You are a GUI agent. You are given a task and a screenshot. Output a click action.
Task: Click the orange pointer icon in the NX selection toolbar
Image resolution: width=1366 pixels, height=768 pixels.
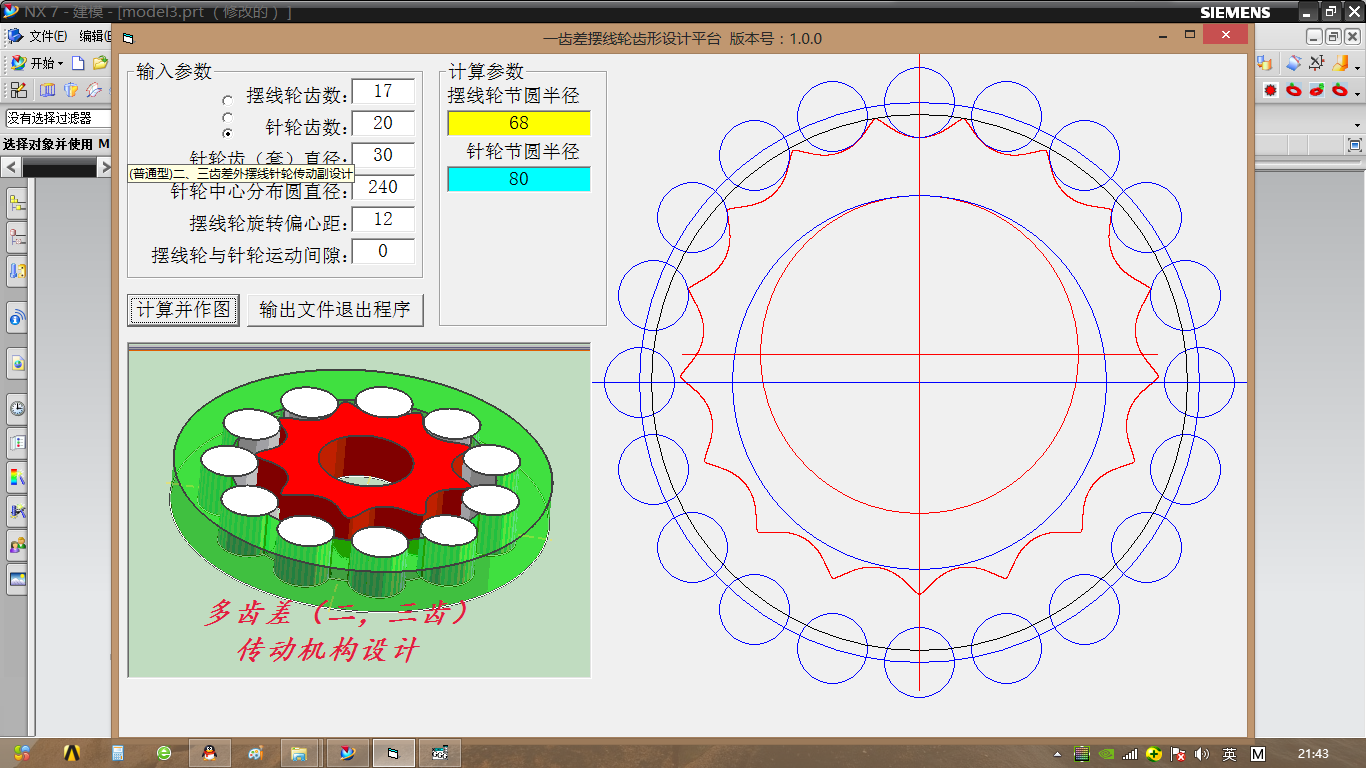point(94,90)
